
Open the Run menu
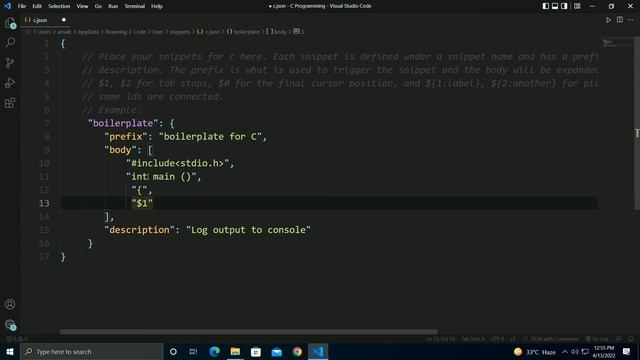click(113, 6)
